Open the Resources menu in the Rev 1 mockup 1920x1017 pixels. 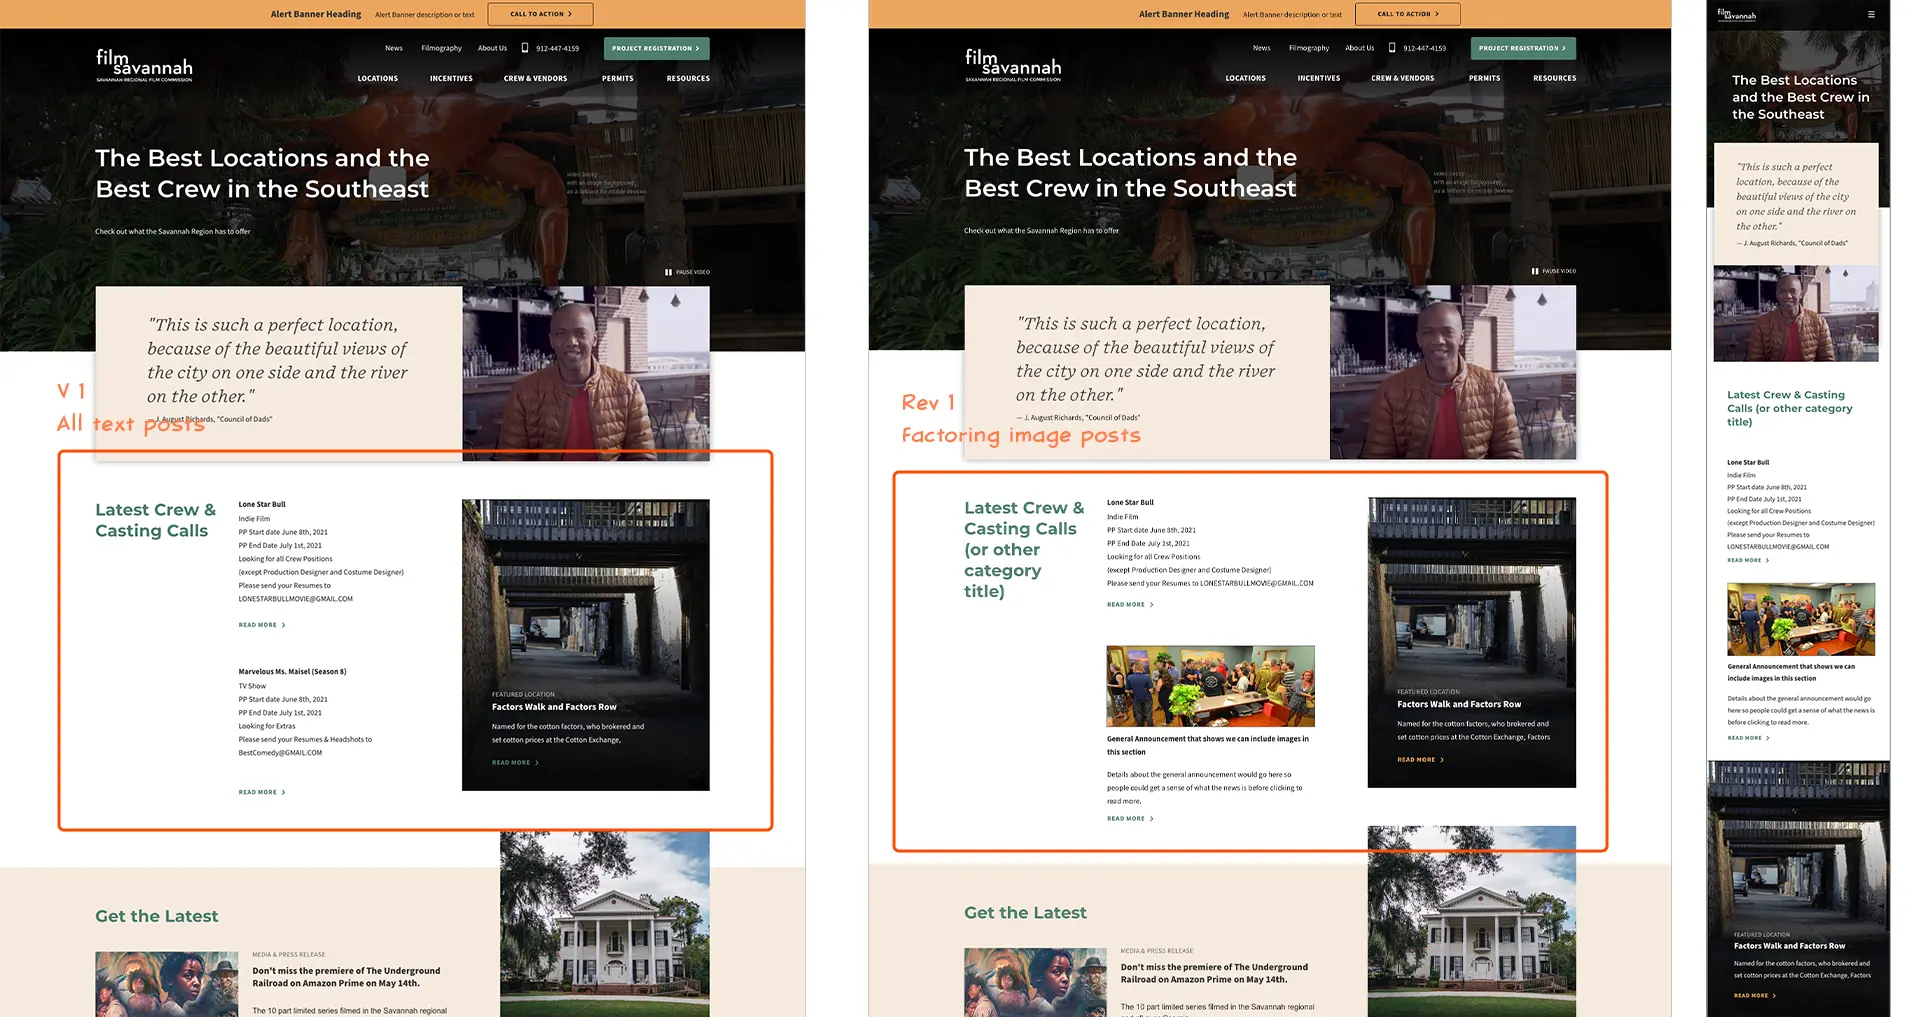tap(1555, 78)
